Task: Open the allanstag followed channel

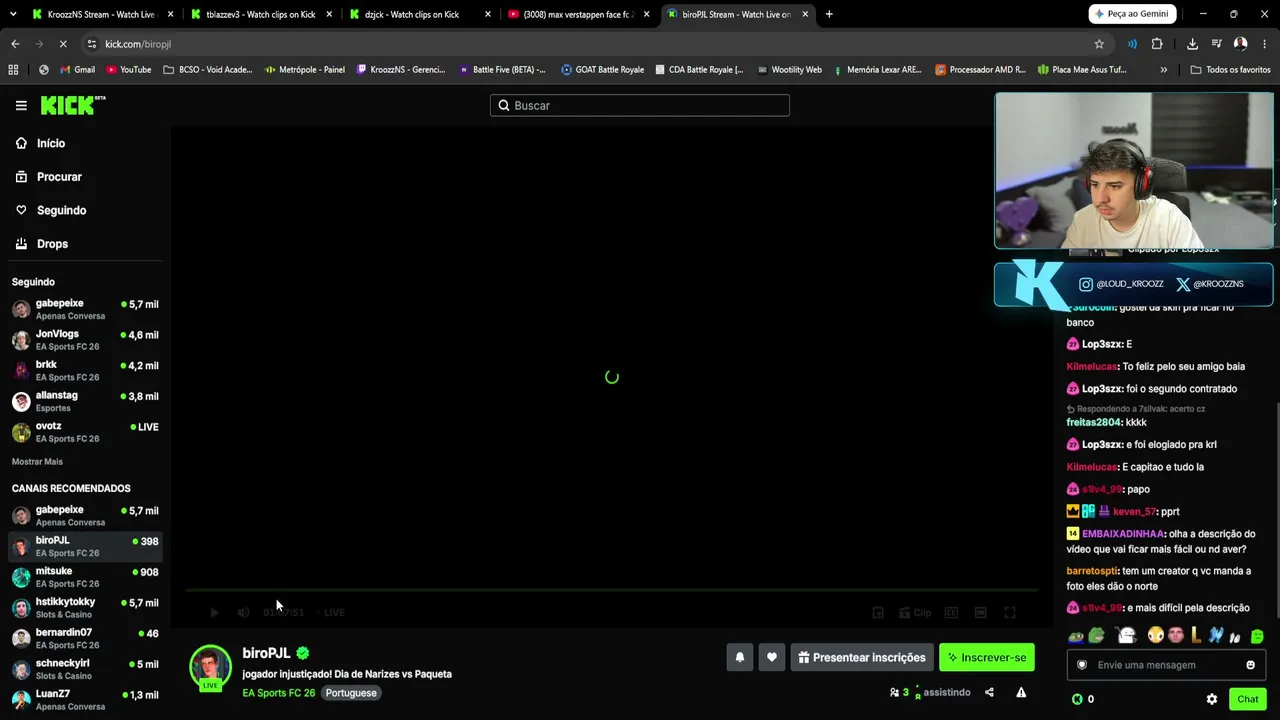Action: coord(85,401)
